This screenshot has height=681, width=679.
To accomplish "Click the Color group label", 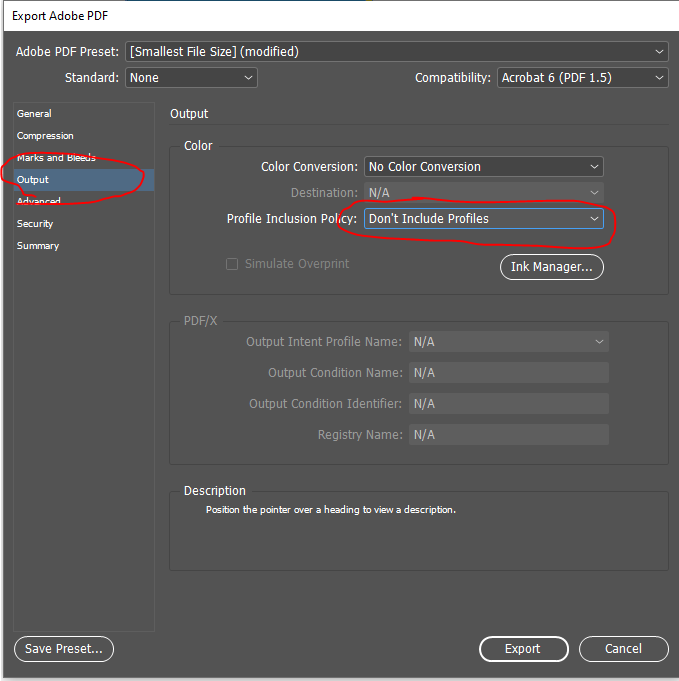I will (198, 146).
